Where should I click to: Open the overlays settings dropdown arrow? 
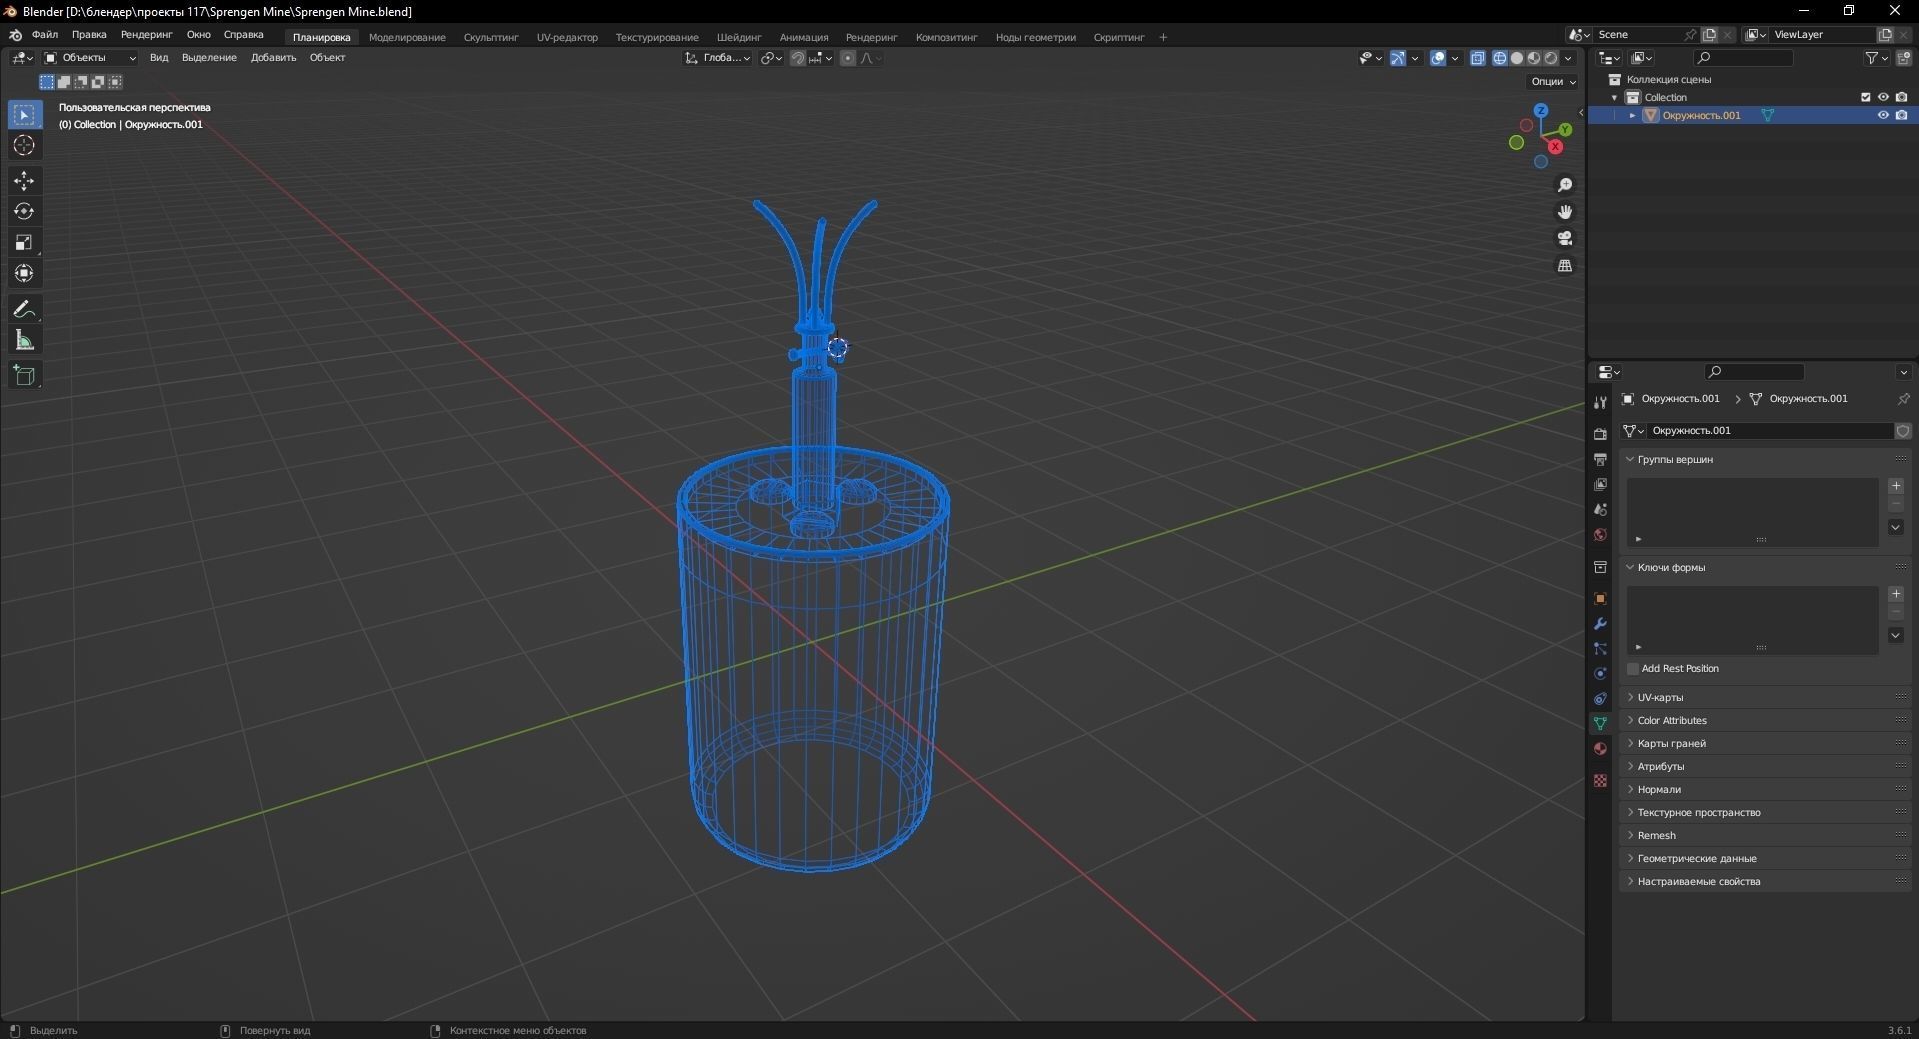tap(1455, 58)
